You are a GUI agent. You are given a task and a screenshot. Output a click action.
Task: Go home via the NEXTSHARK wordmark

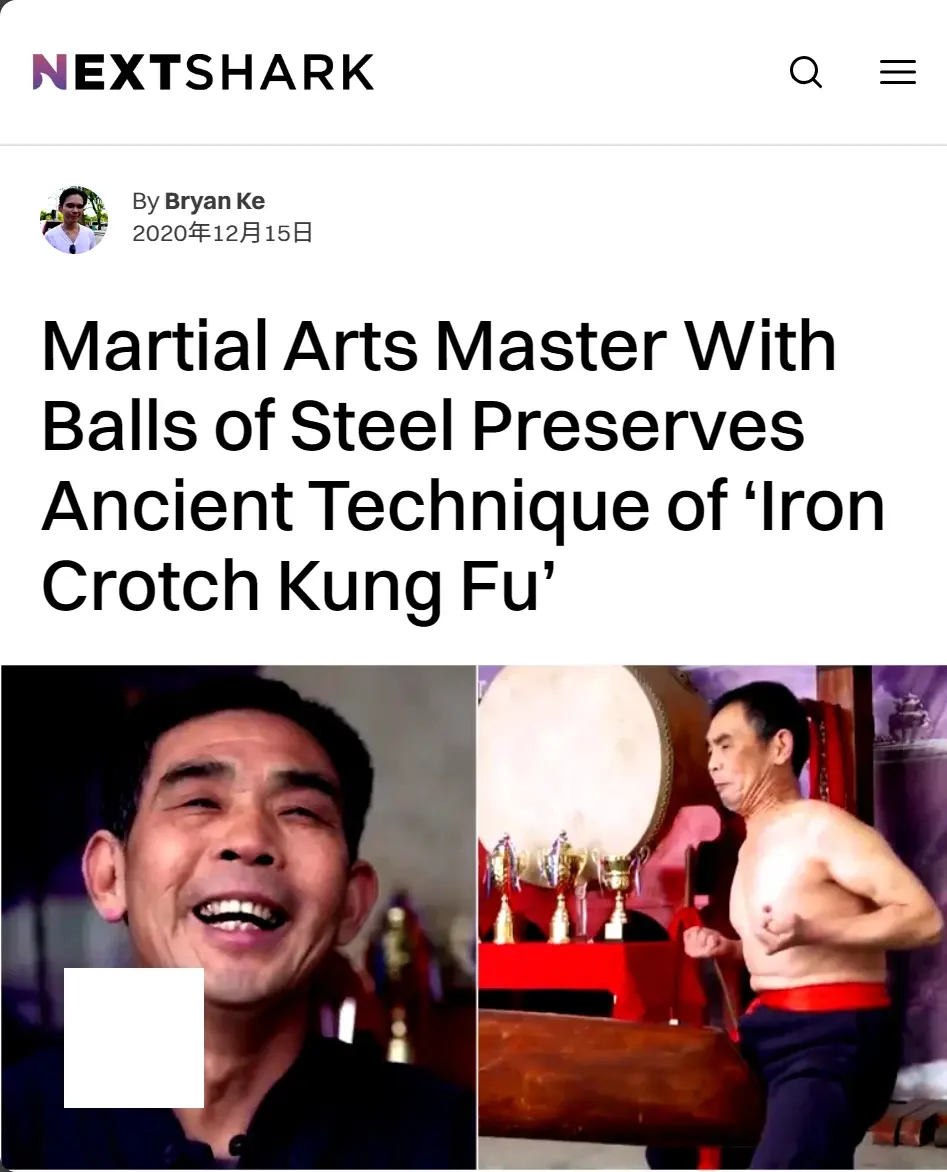pos(203,72)
